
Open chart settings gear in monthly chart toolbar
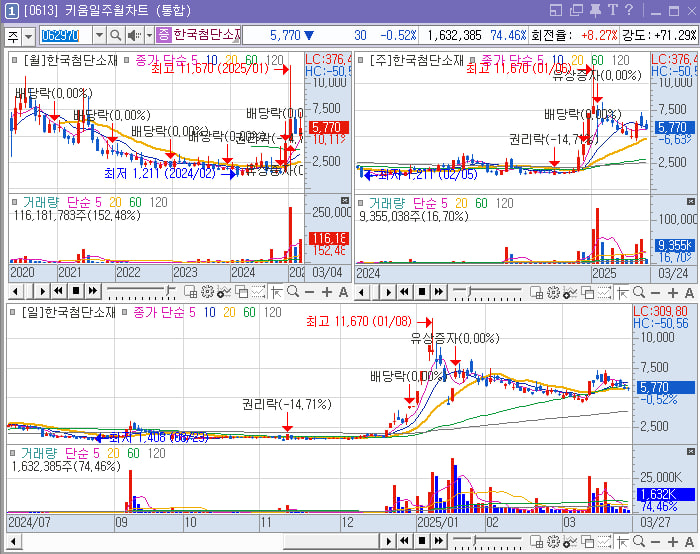[207, 292]
